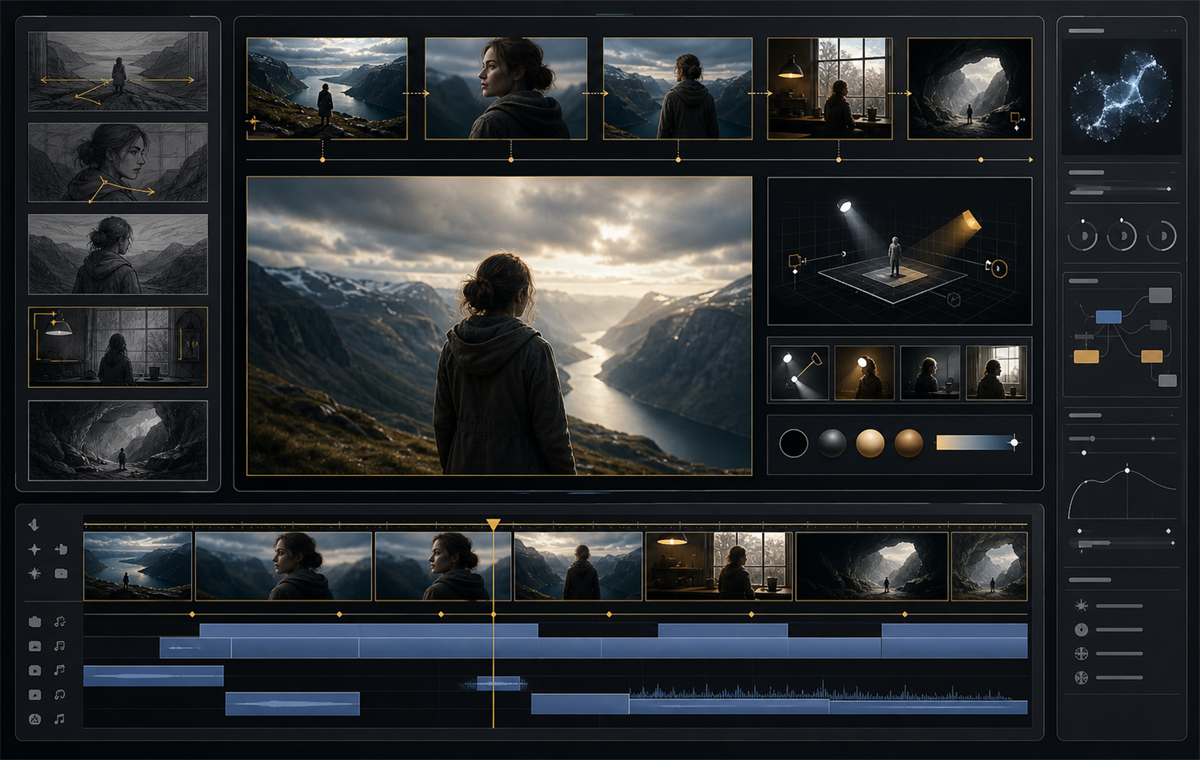Select the lamp-lit window shot in top filmstrip
1200x760 pixels.
click(830, 88)
